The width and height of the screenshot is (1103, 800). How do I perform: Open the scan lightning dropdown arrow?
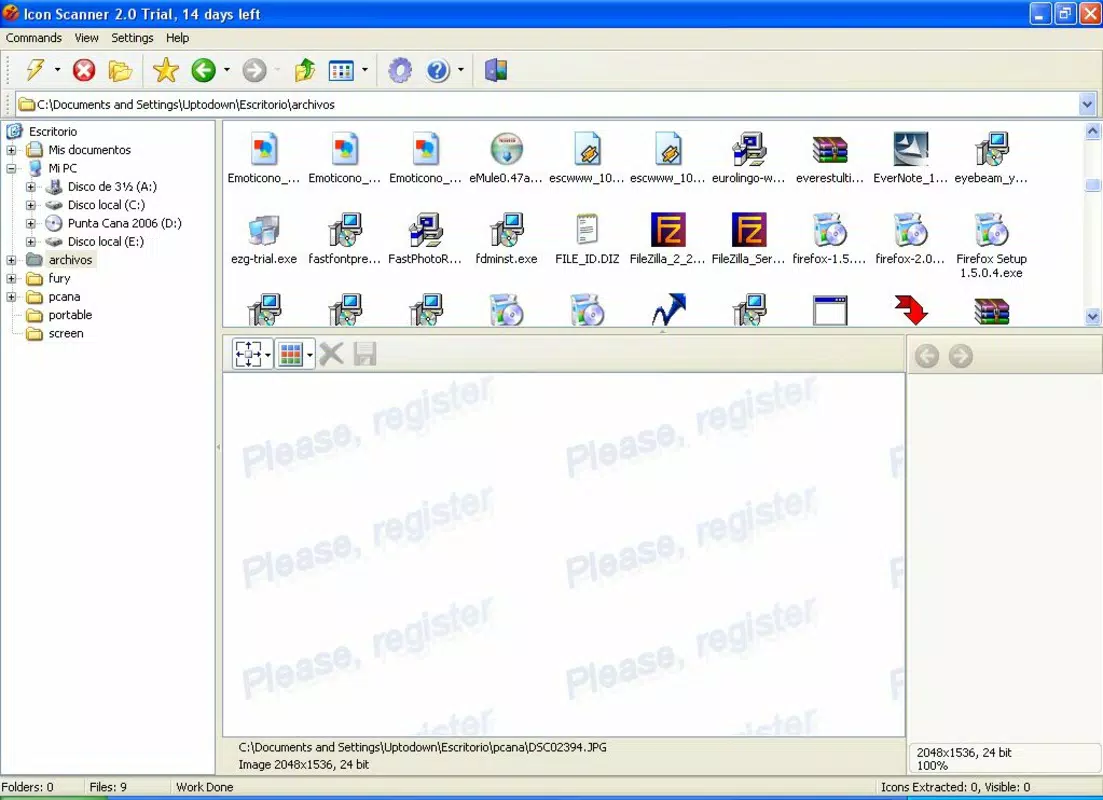(58, 70)
